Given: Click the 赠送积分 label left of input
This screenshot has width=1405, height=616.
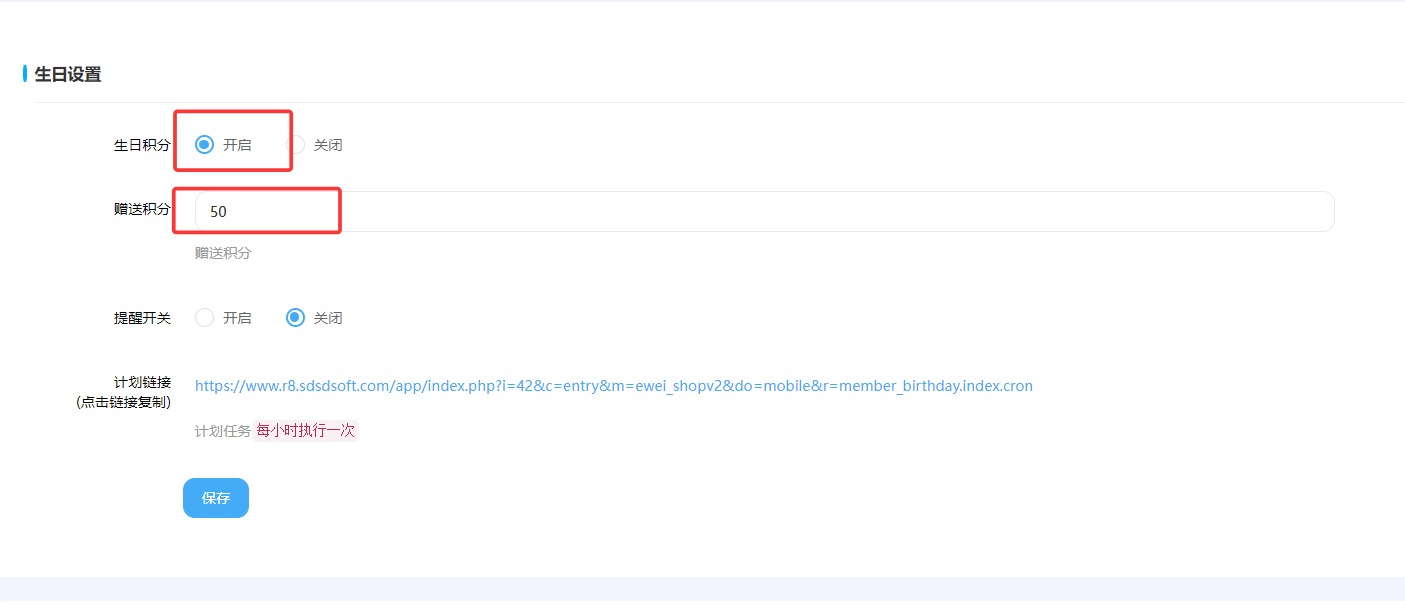Looking at the screenshot, I should pyautogui.click(x=142, y=209).
